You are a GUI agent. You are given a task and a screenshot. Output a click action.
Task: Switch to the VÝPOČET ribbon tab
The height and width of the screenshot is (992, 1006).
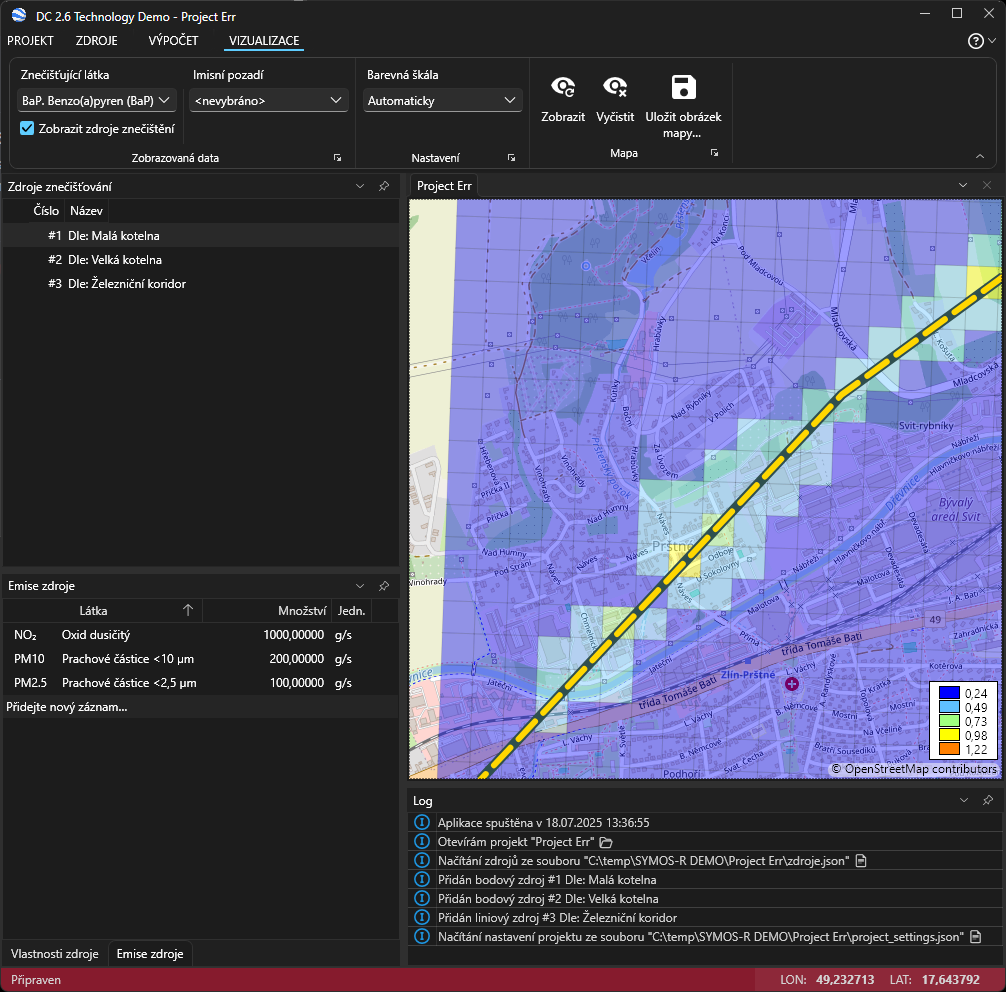click(173, 41)
